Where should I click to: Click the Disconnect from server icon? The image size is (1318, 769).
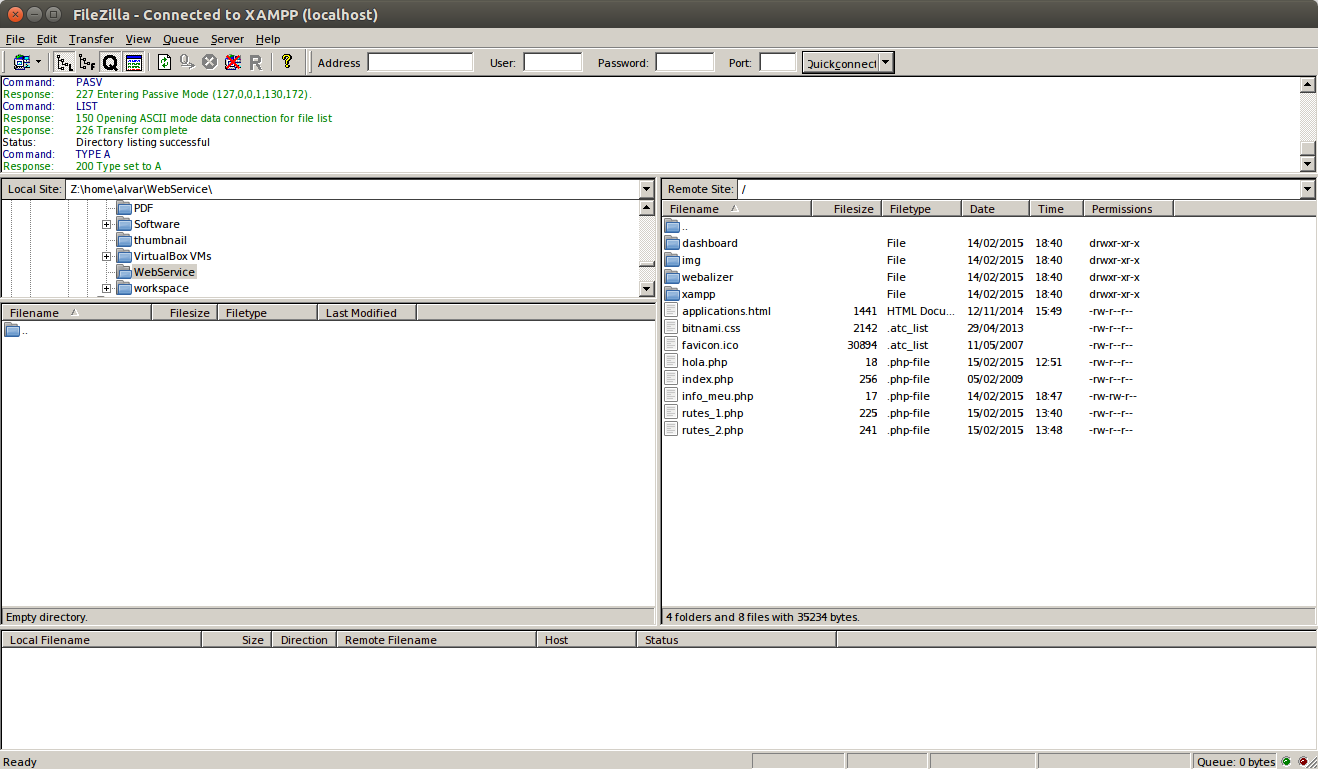click(232, 62)
